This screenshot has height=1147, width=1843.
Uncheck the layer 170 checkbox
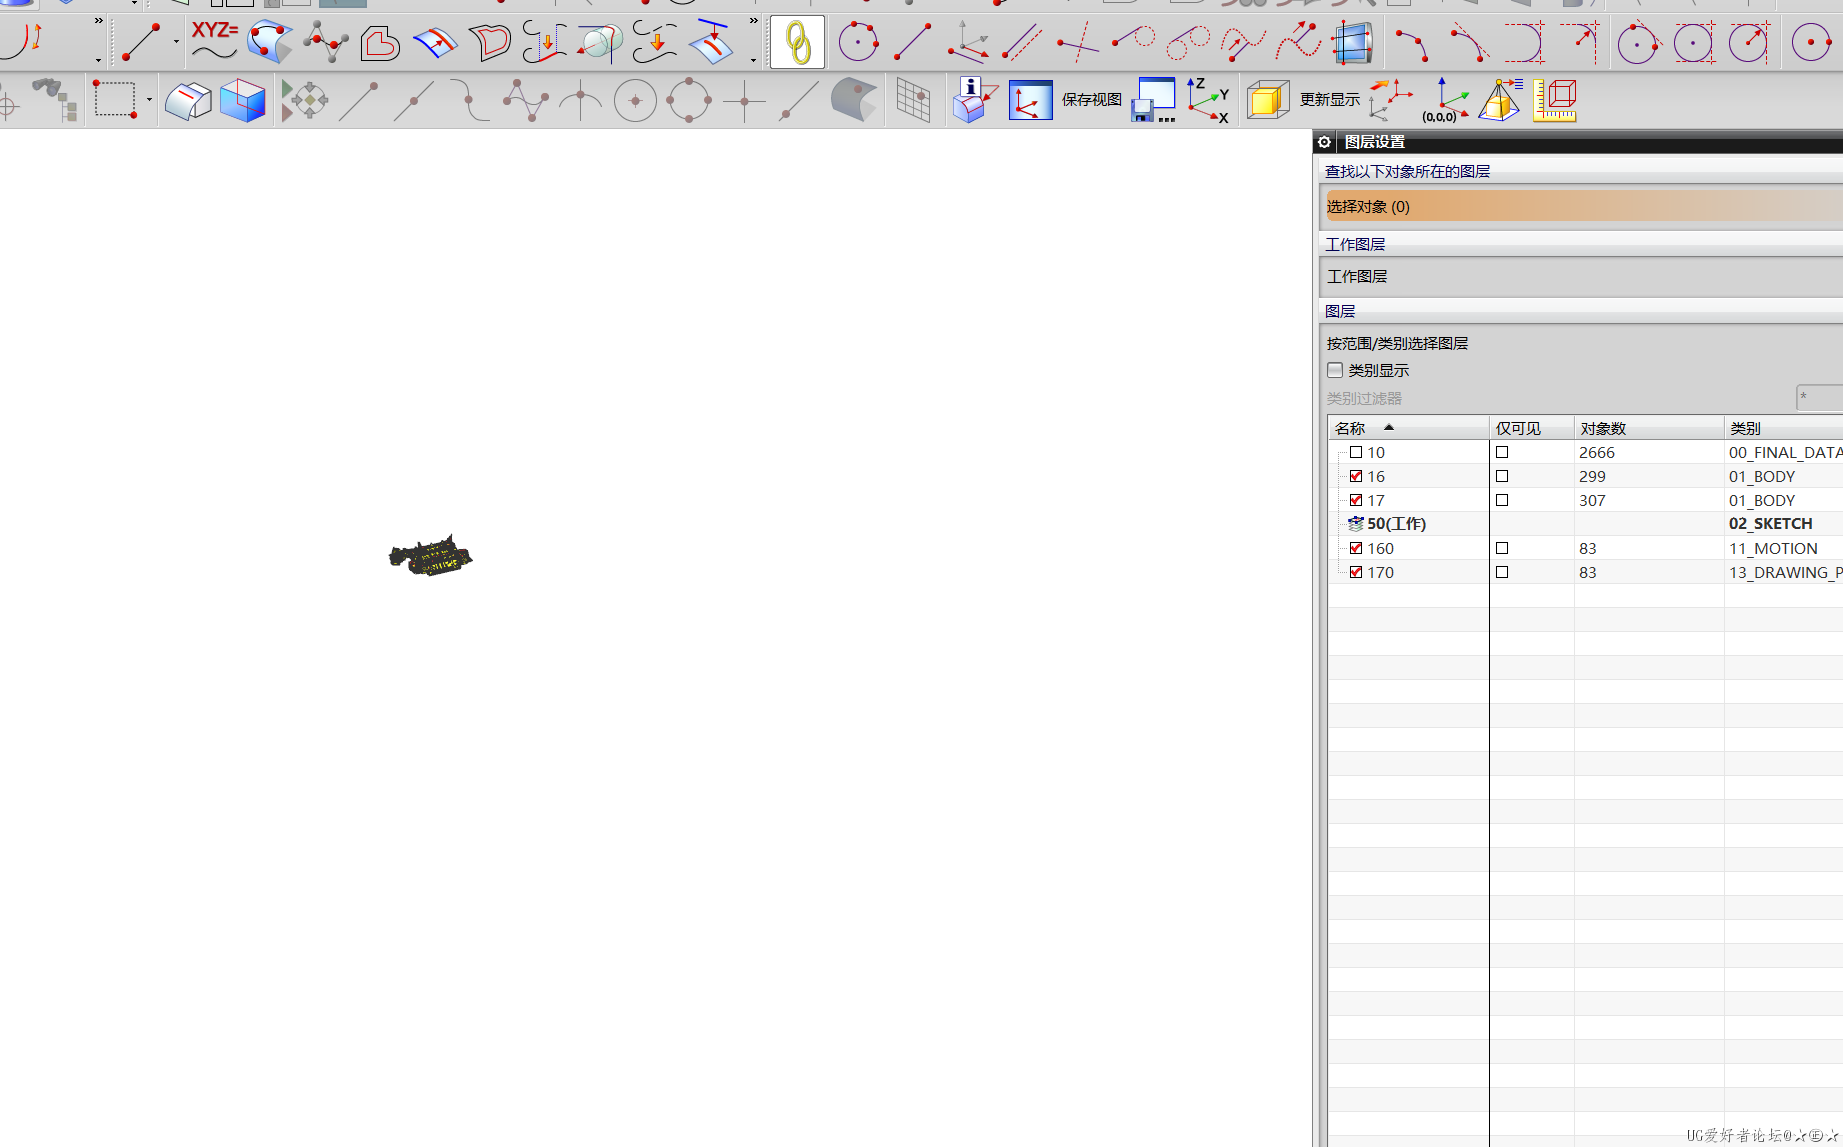pyautogui.click(x=1356, y=572)
